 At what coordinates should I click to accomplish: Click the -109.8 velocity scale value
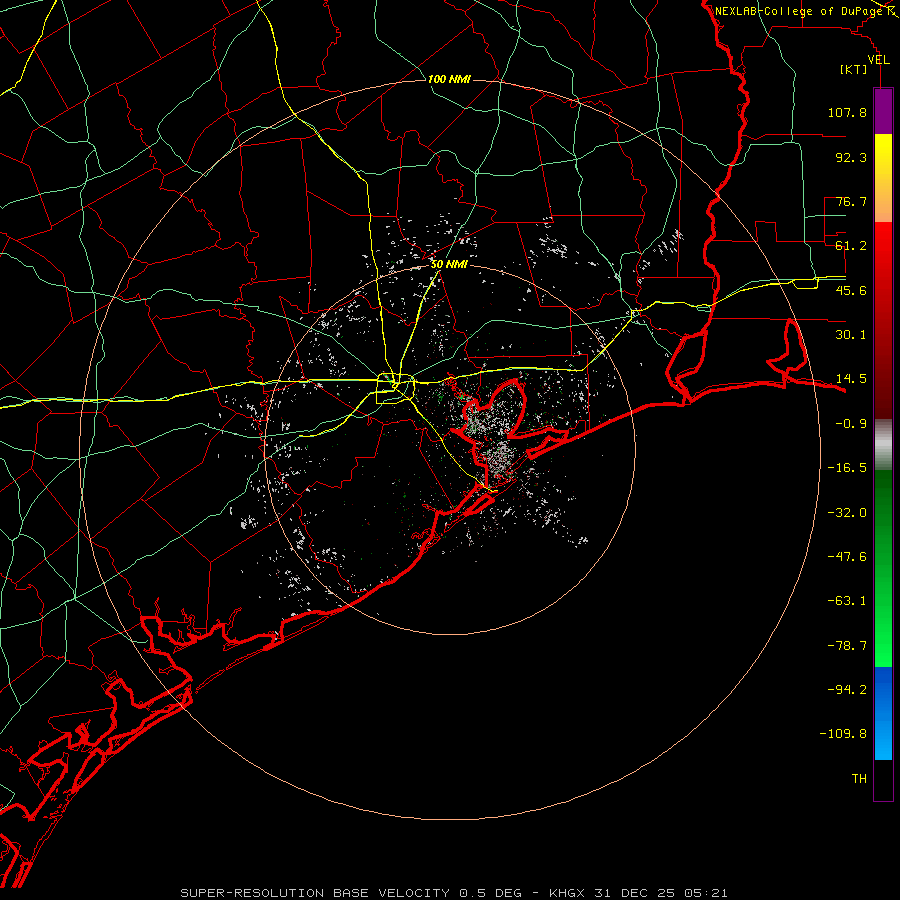[843, 734]
